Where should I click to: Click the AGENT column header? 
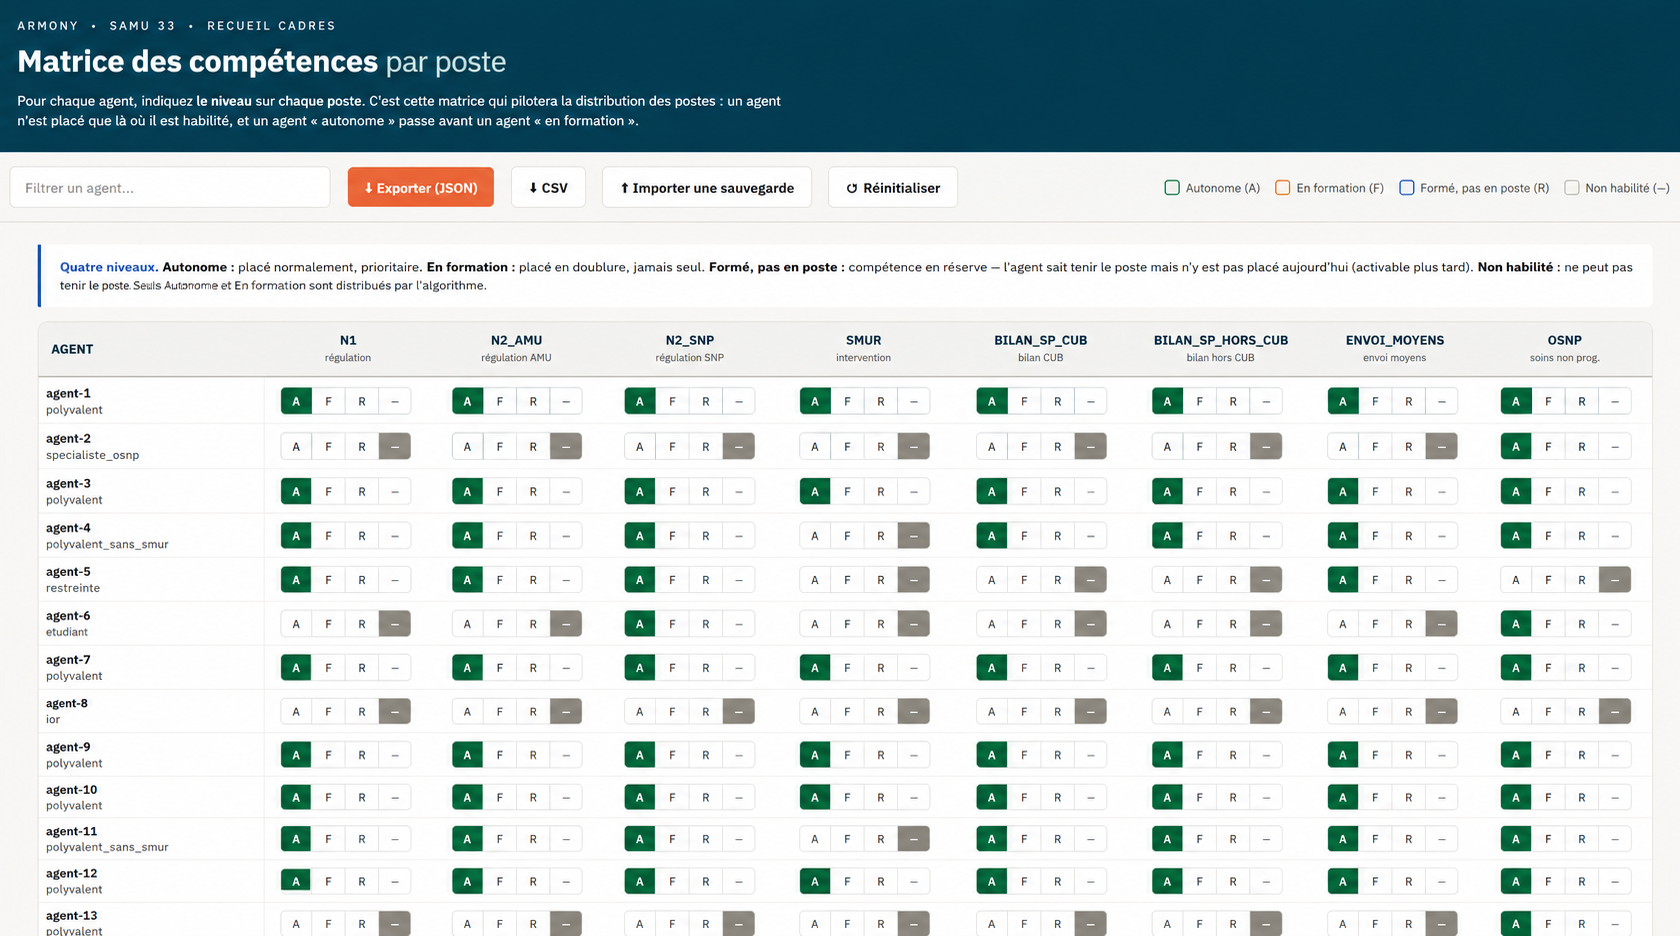[72, 349]
